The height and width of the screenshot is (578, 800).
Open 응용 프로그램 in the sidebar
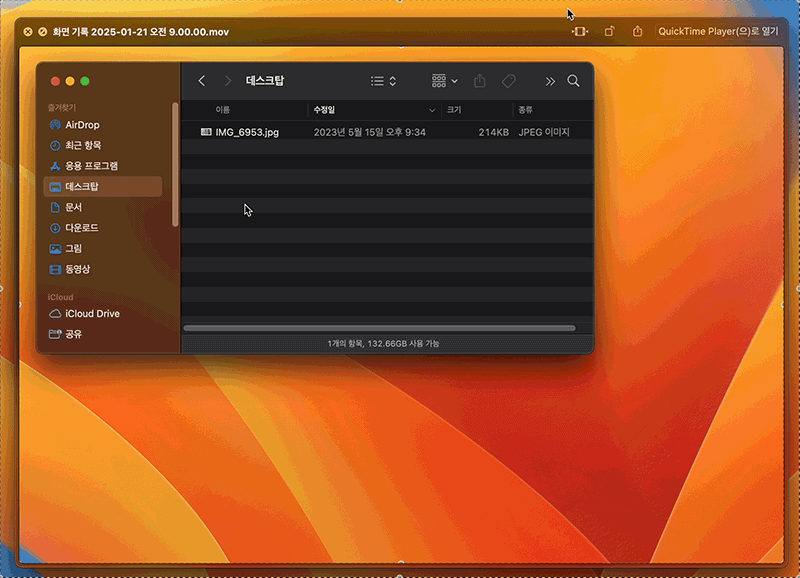click(103, 166)
